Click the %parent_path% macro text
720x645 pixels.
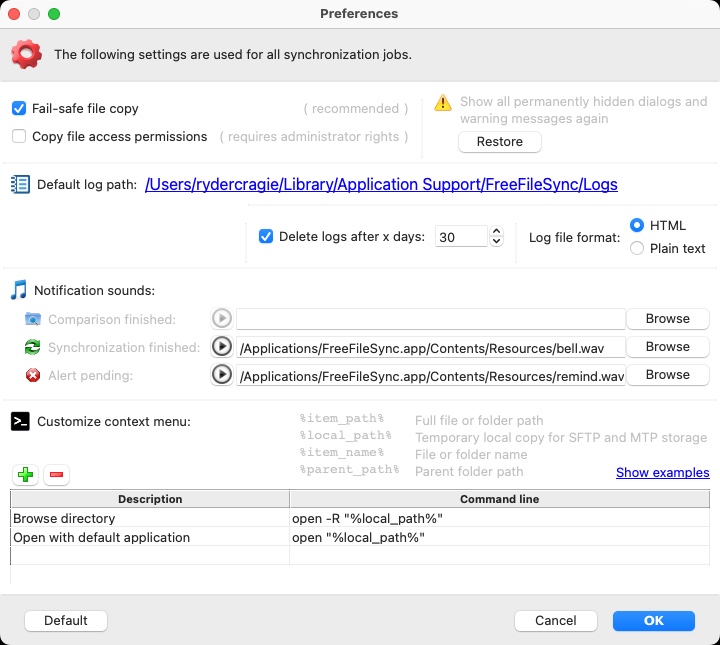pos(349,469)
